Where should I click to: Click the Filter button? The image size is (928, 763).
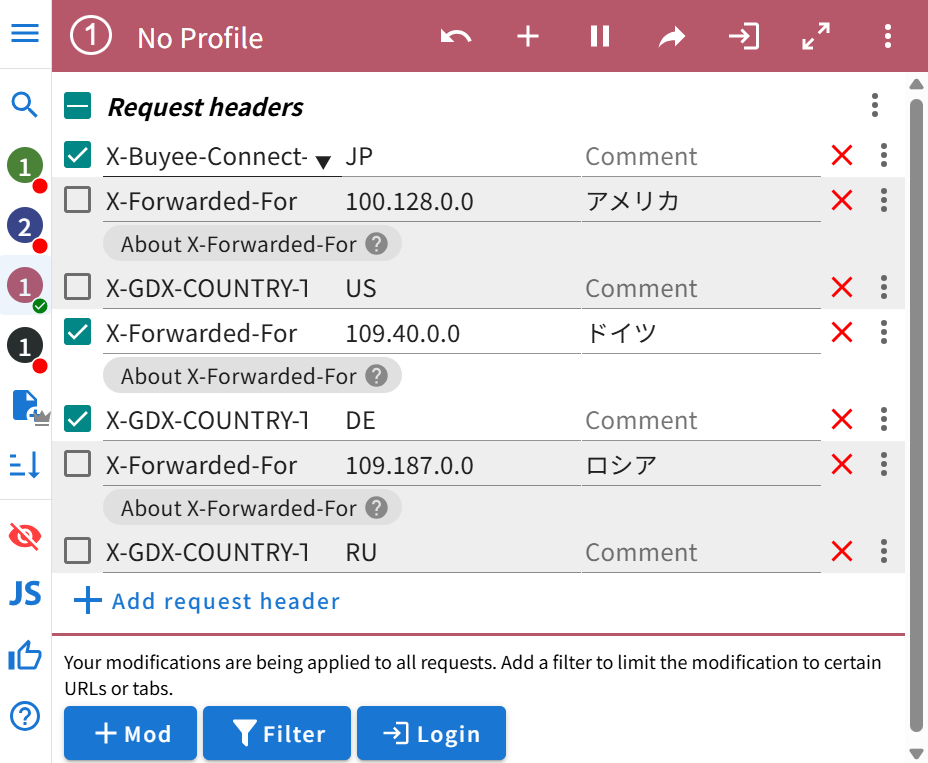[277, 734]
